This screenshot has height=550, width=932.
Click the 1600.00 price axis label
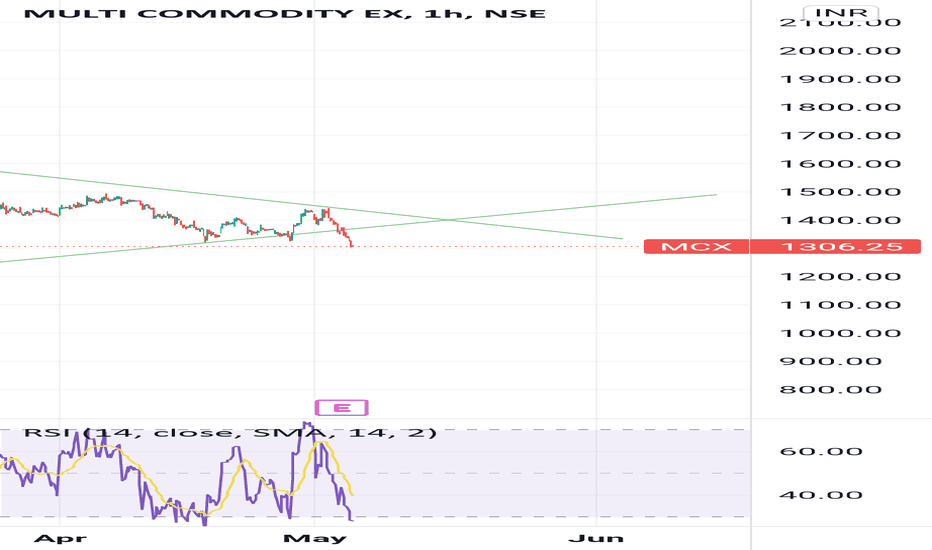(840, 164)
